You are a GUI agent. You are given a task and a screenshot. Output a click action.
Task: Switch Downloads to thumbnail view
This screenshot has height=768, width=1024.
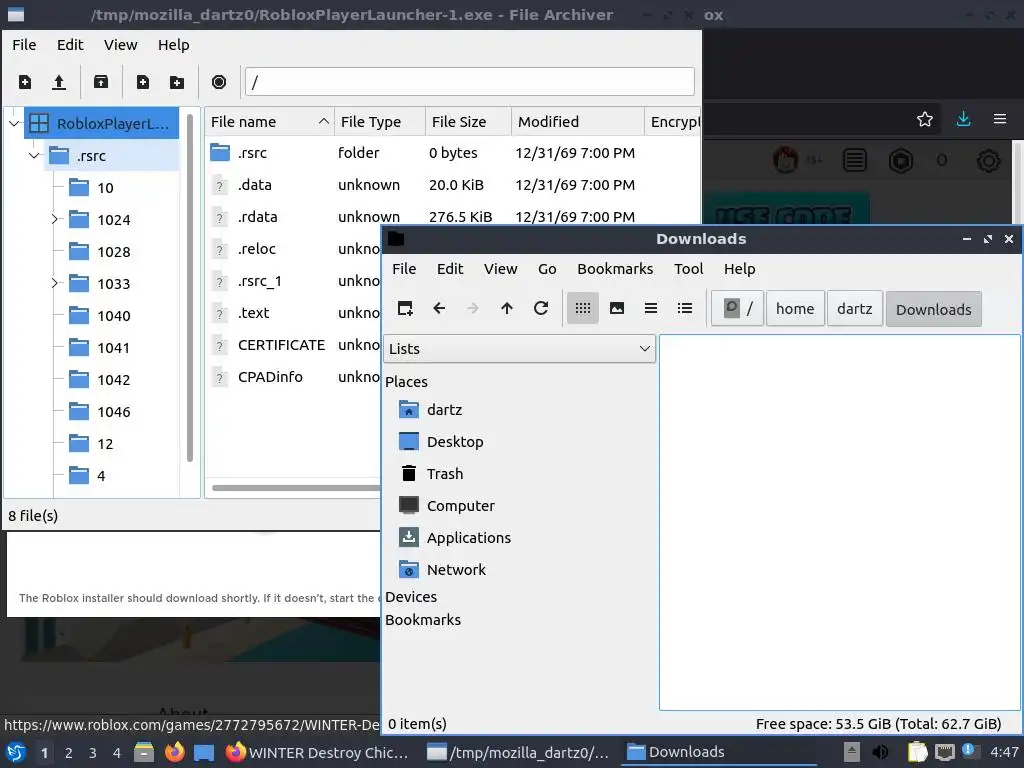[616, 308]
